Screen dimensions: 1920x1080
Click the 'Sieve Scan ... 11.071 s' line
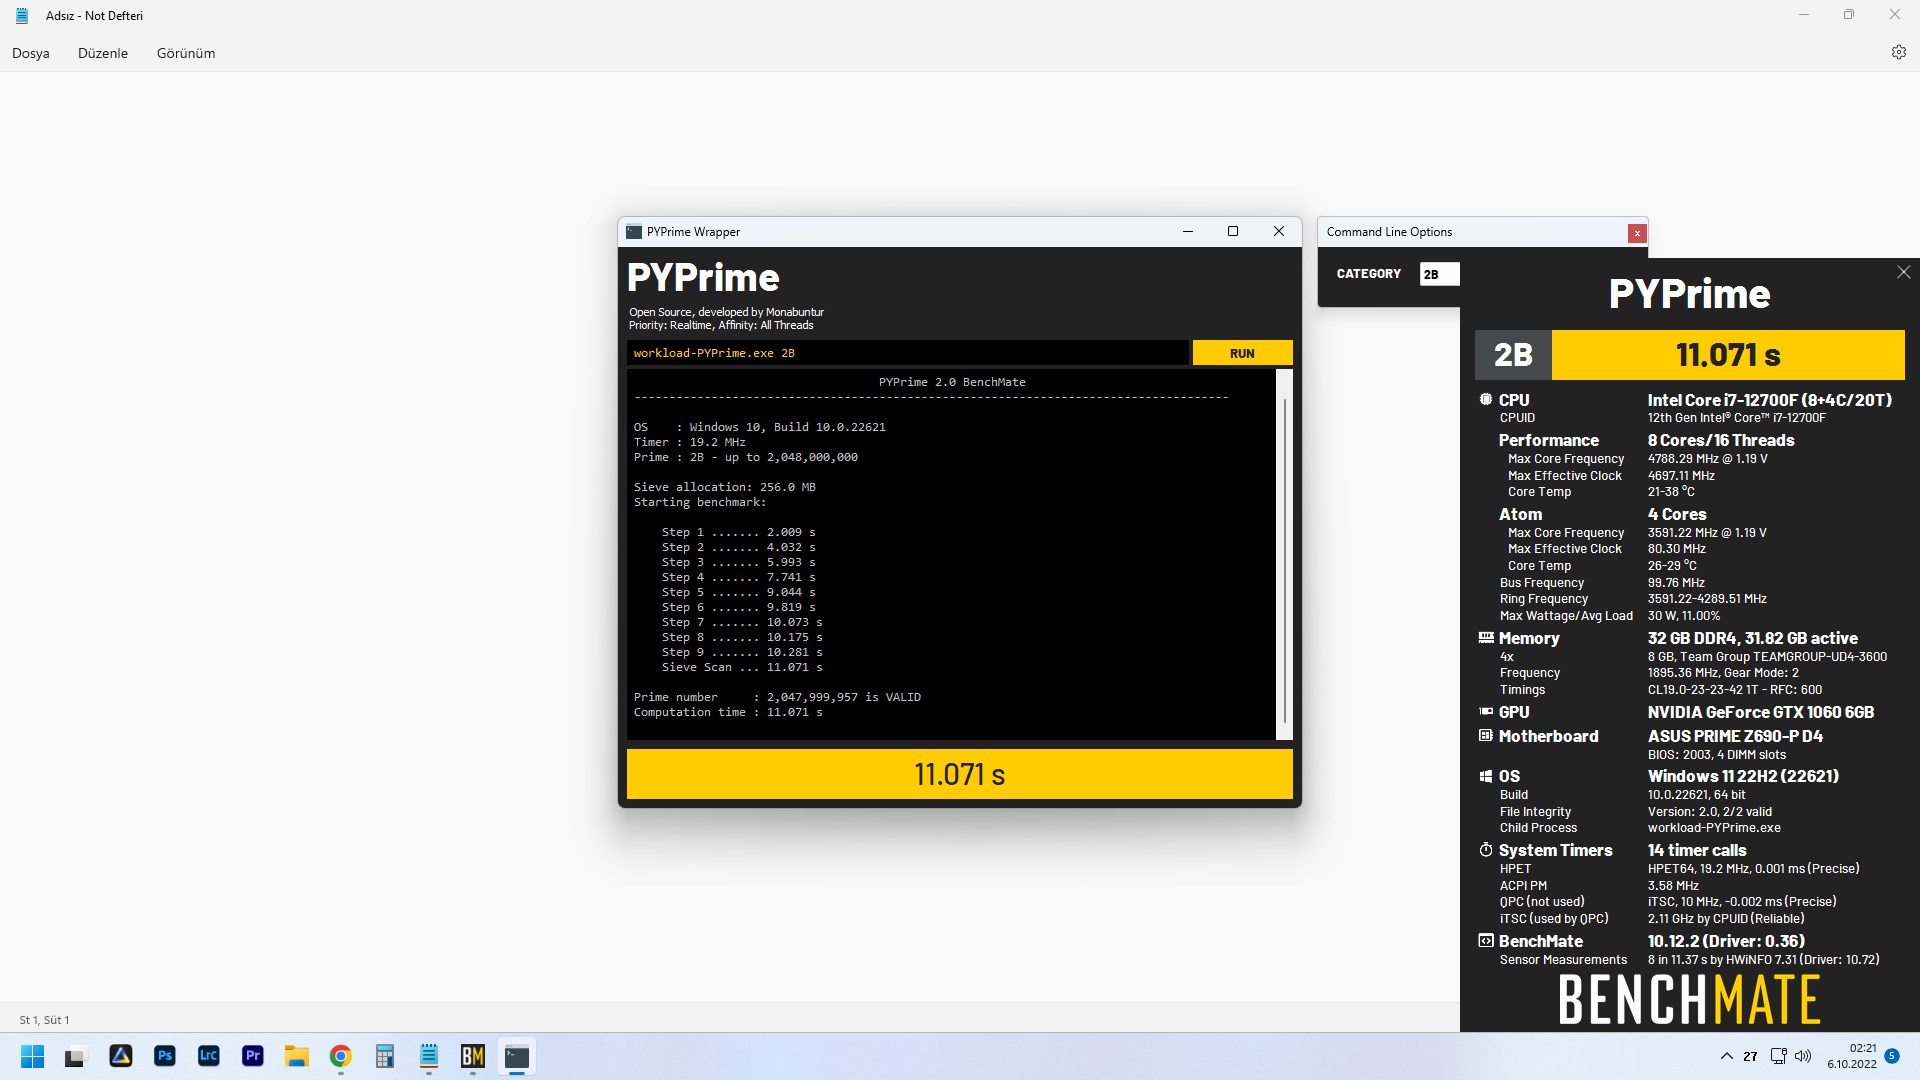pos(742,667)
